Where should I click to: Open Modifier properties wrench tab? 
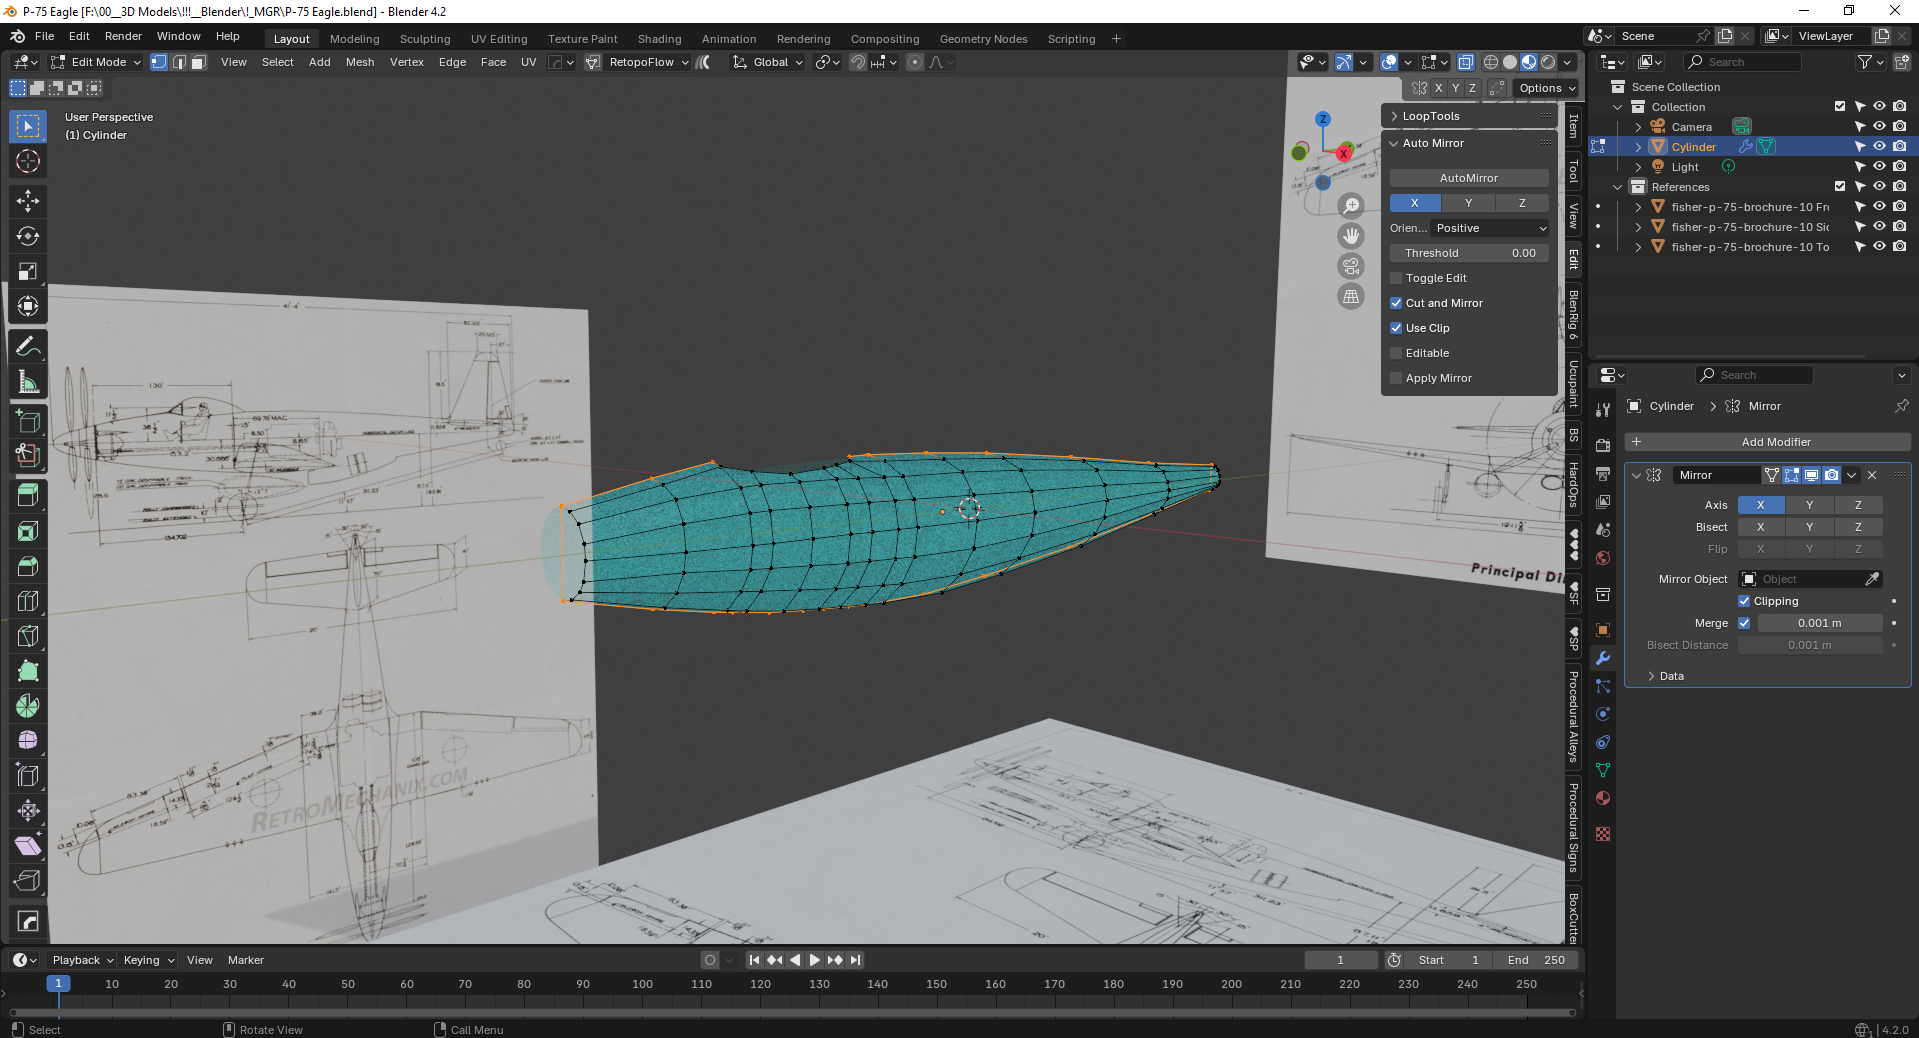(1603, 658)
